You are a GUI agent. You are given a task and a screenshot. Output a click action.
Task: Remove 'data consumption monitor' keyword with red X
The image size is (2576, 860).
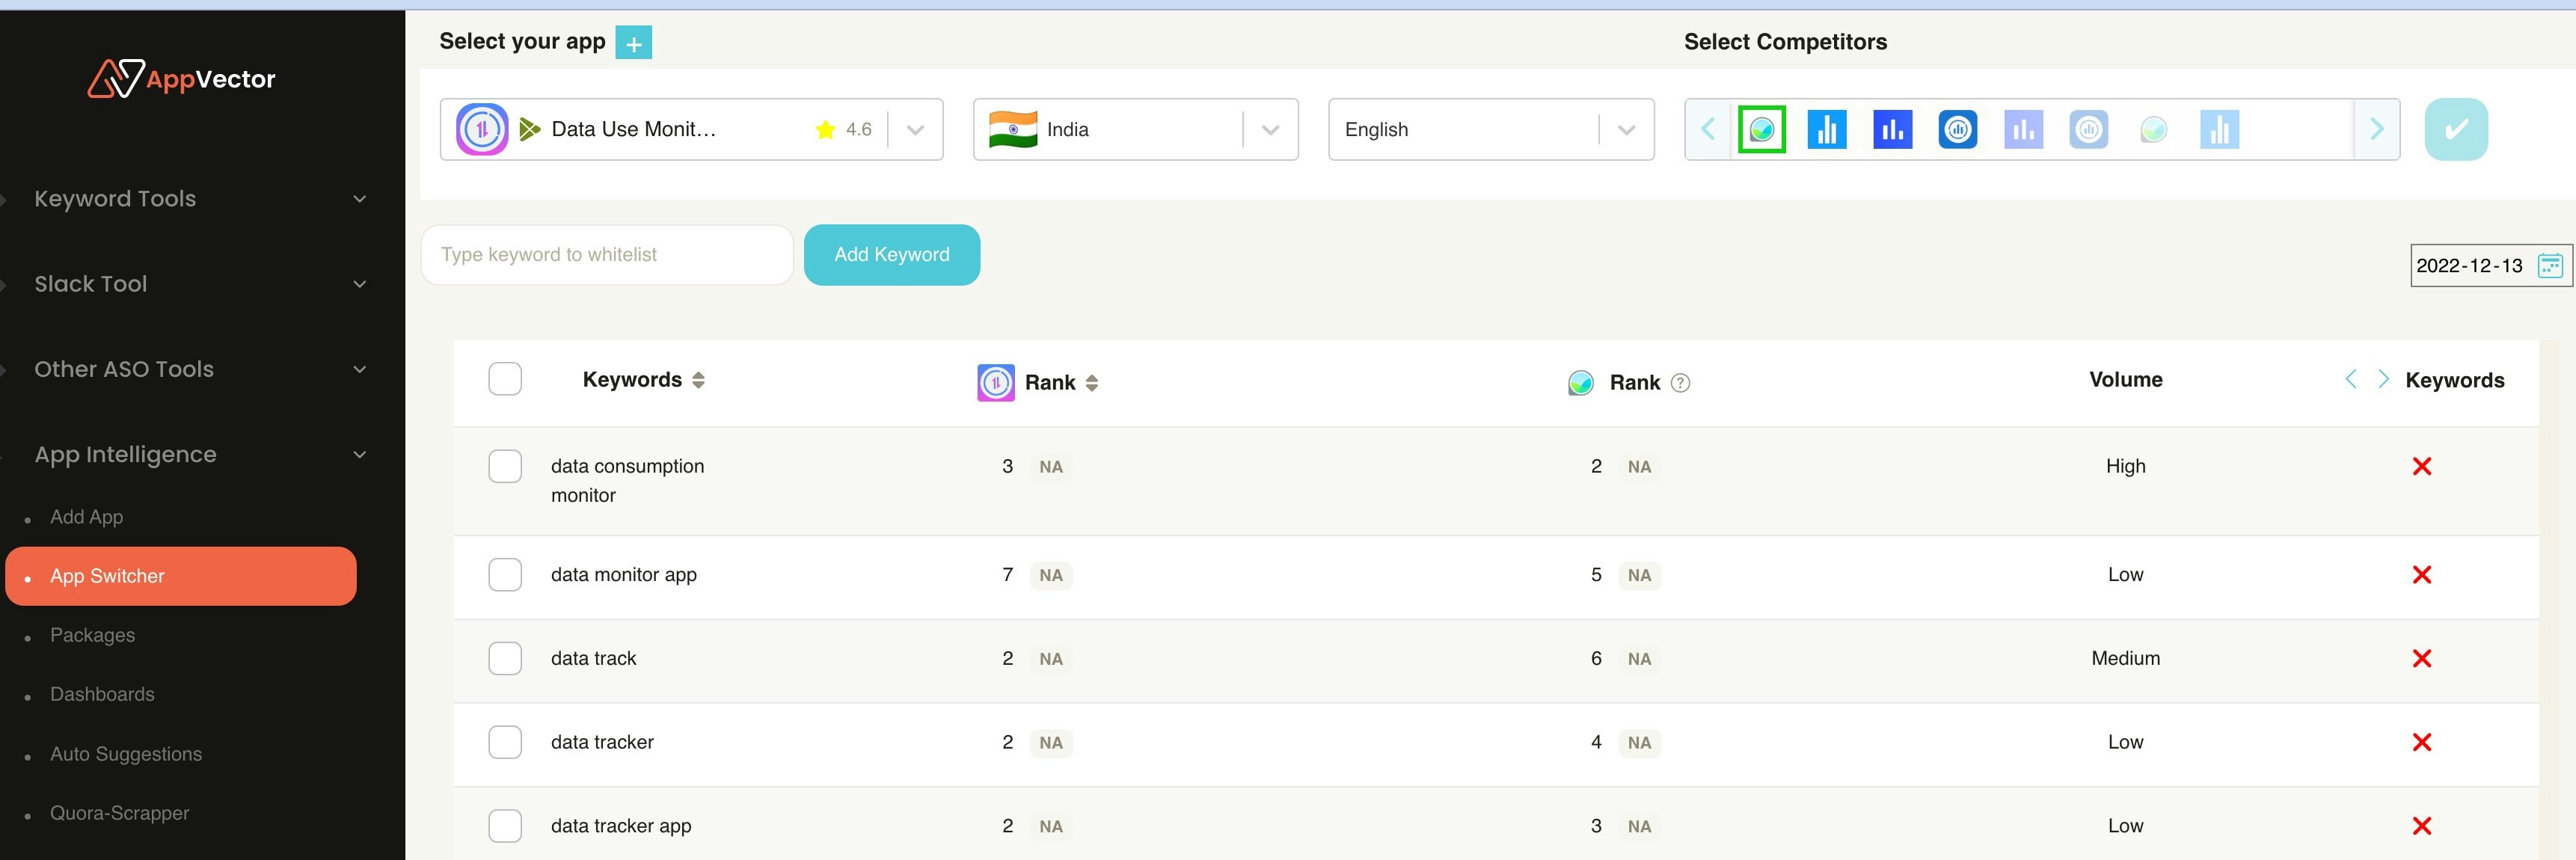[x=2421, y=467]
